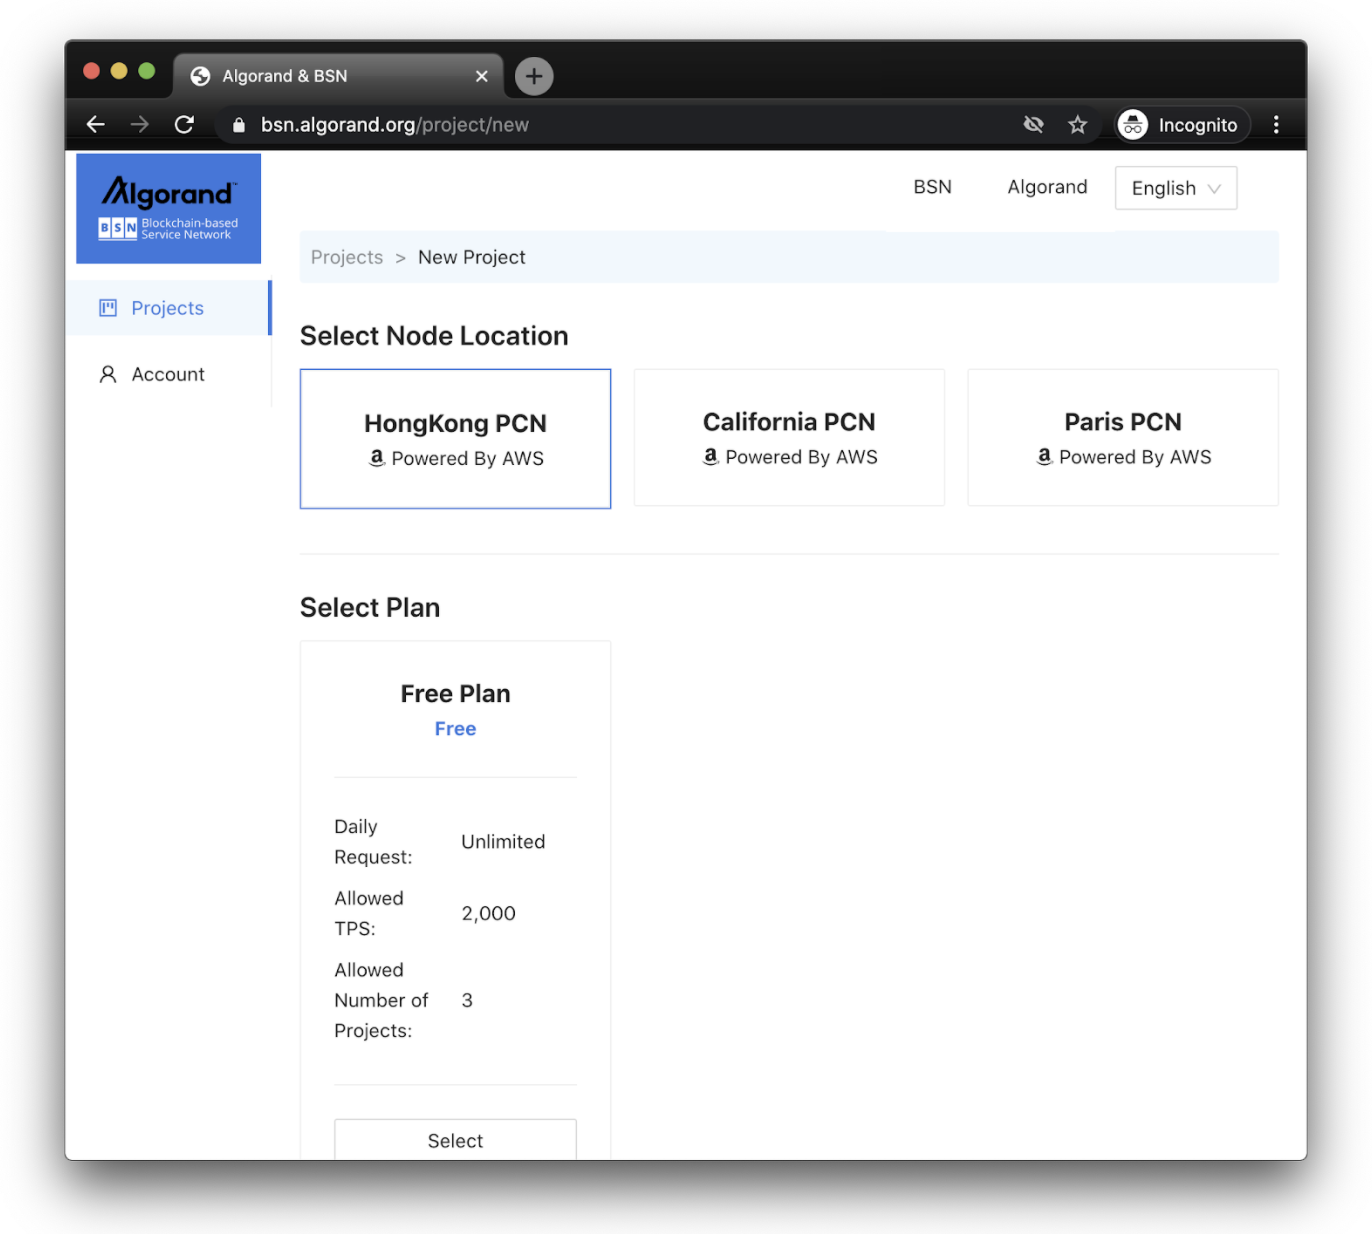Select the Projects sidebar icon
Screen dimensions: 1372x1234
pos(107,308)
